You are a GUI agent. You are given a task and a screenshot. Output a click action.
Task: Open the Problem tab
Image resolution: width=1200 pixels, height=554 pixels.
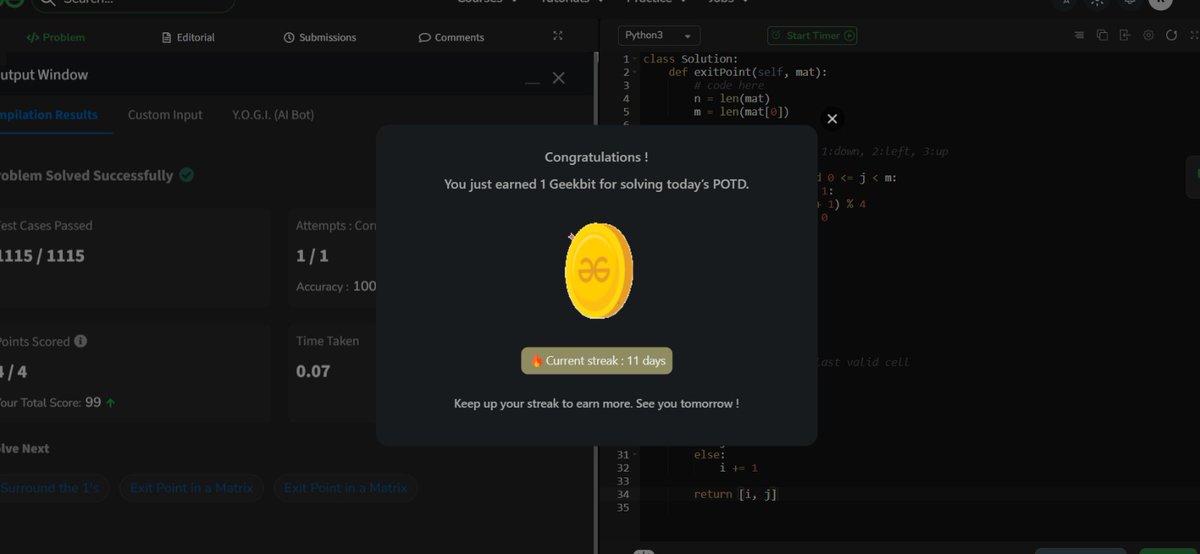click(x=56, y=37)
